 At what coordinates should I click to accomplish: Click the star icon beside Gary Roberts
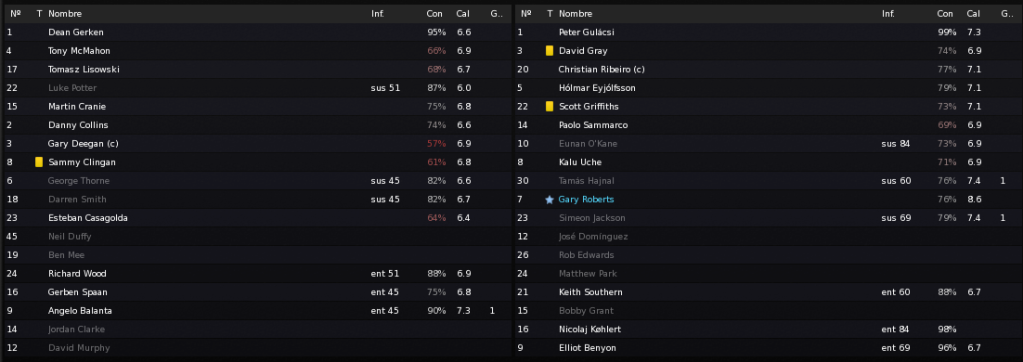click(549, 200)
